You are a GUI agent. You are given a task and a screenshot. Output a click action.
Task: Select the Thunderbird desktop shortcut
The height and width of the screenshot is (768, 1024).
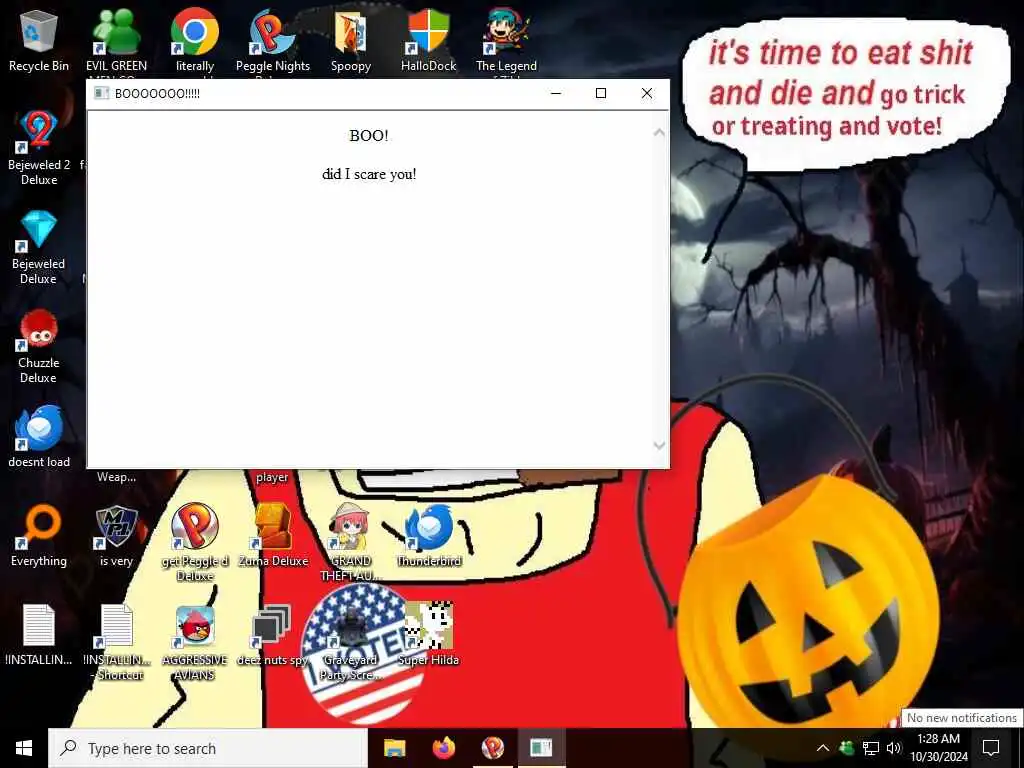(428, 536)
